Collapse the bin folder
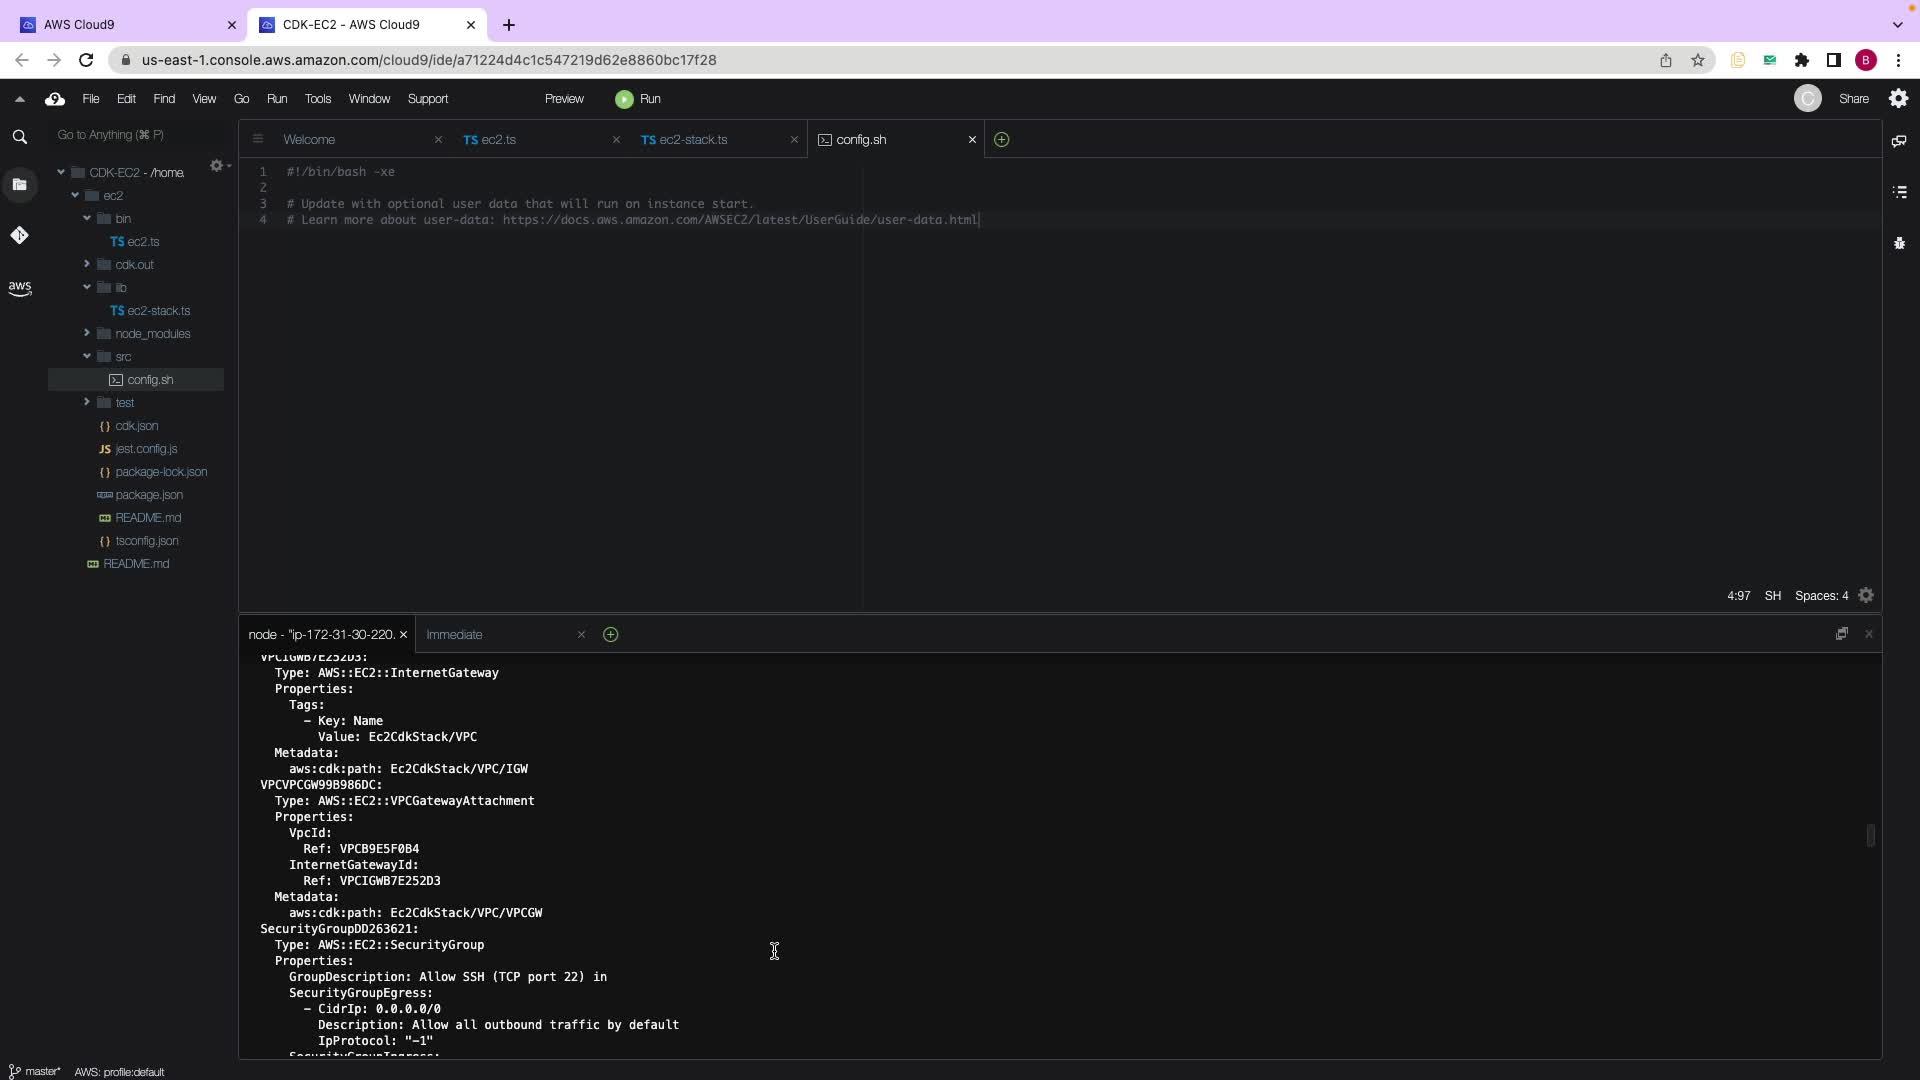This screenshot has height=1080, width=1920. (87, 218)
